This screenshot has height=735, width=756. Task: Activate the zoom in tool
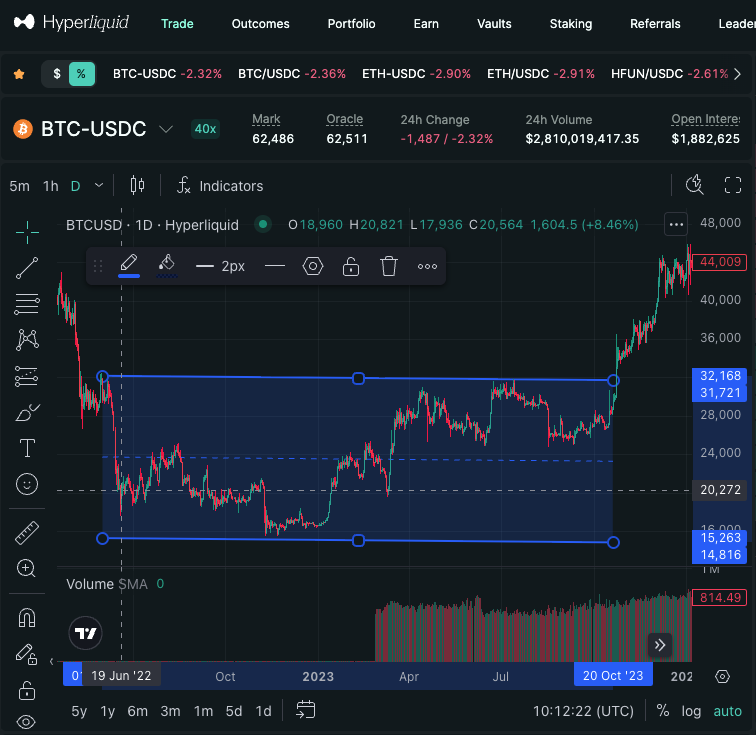tap(26, 569)
